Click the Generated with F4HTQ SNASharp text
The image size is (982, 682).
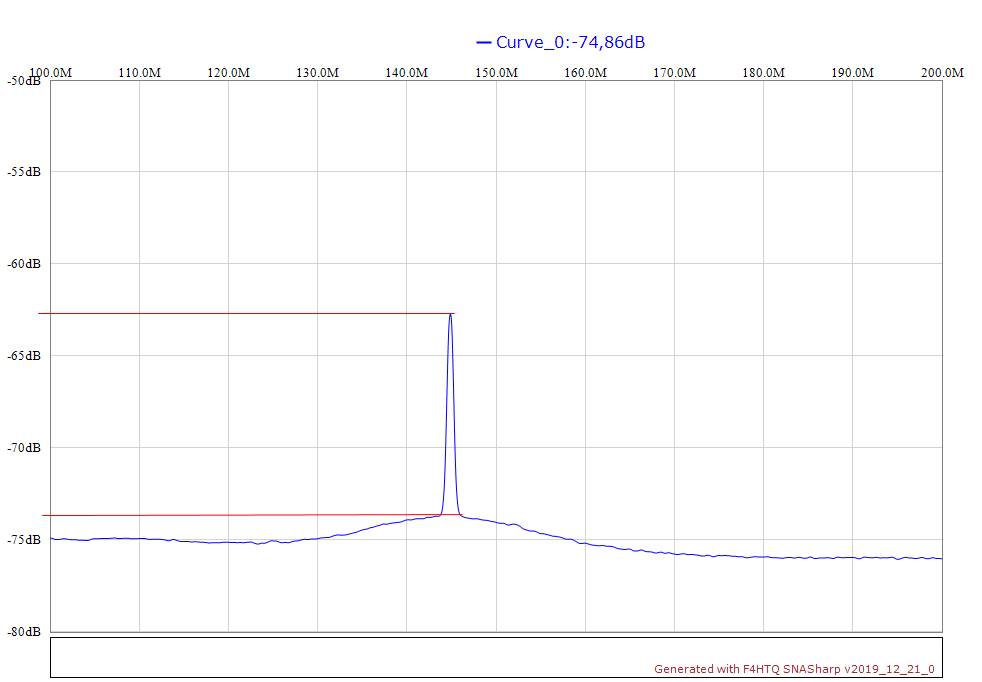point(795,669)
